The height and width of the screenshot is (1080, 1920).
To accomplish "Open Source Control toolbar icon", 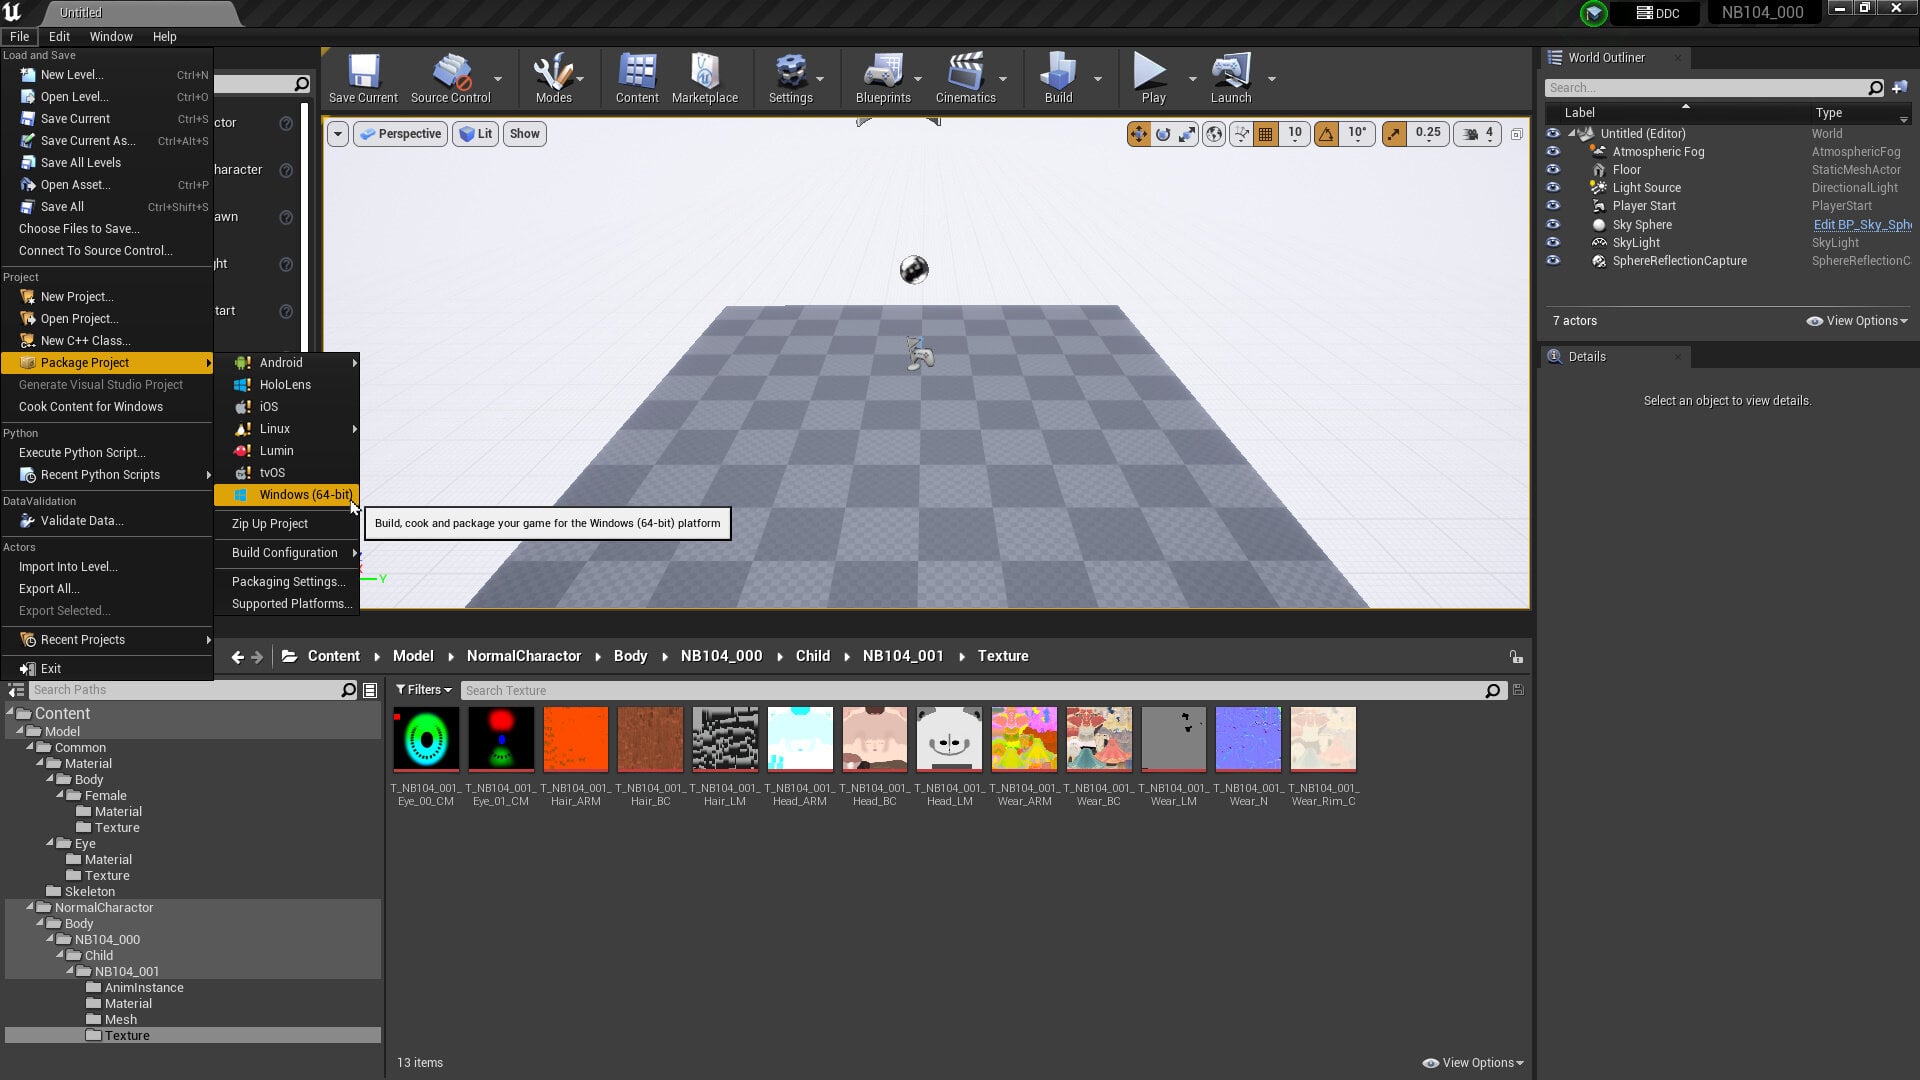I will (x=450, y=78).
